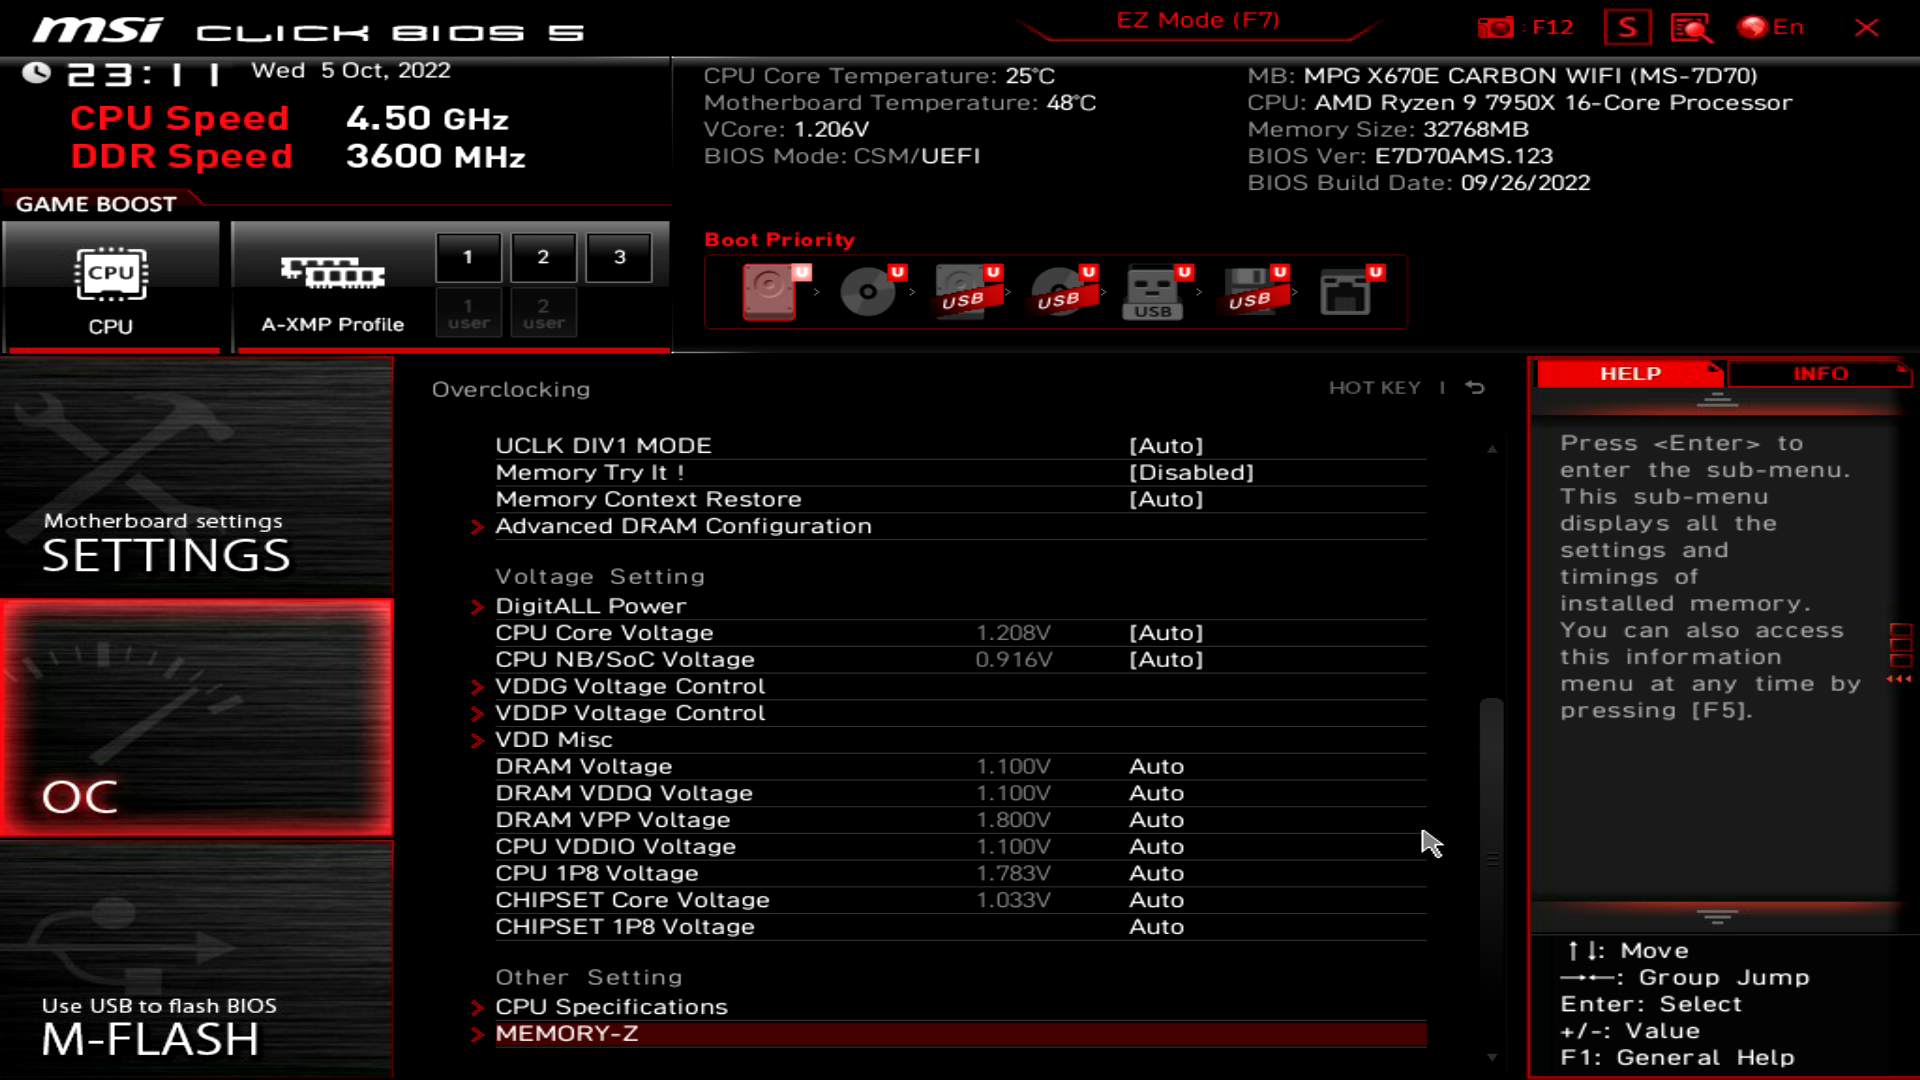Expand Advanced DRAM Configuration submenu
This screenshot has height=1080, width=1920.
683,525
